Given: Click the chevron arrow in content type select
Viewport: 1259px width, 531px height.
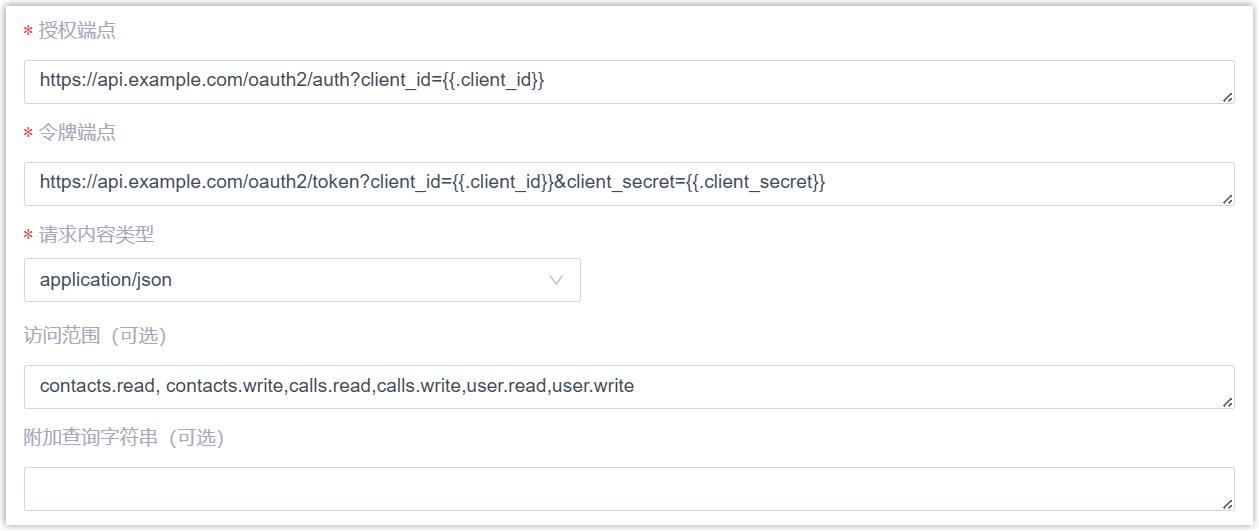Looking at the screenshot, I should click(x=557, y=280).
